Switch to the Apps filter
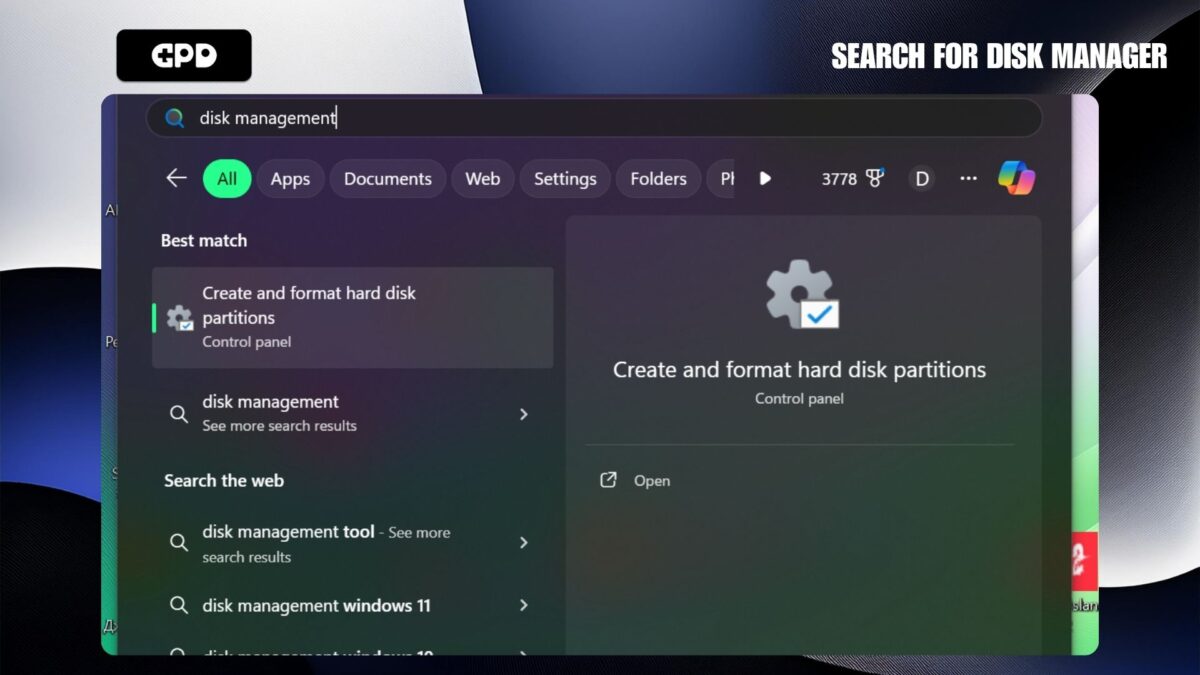The height and width of the screenshot is (675, 1200). tap(290, 178)
